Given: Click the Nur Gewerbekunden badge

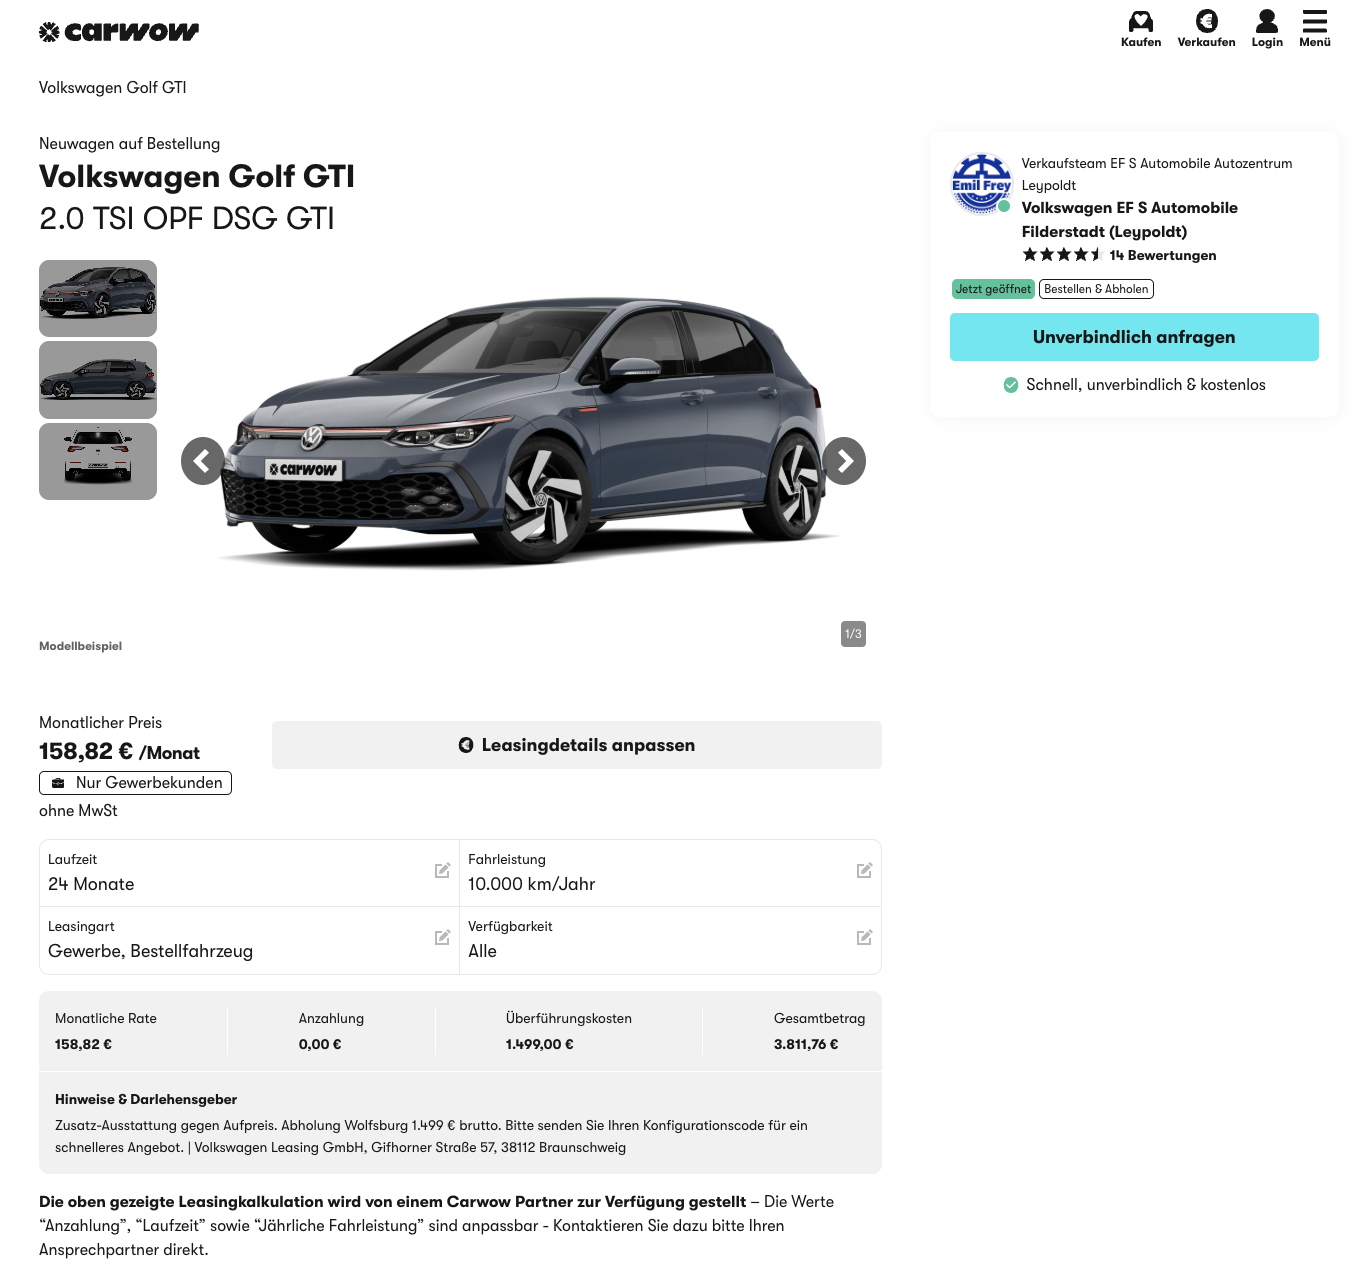Looking at the screenshot, I should [x=136, y=783].
